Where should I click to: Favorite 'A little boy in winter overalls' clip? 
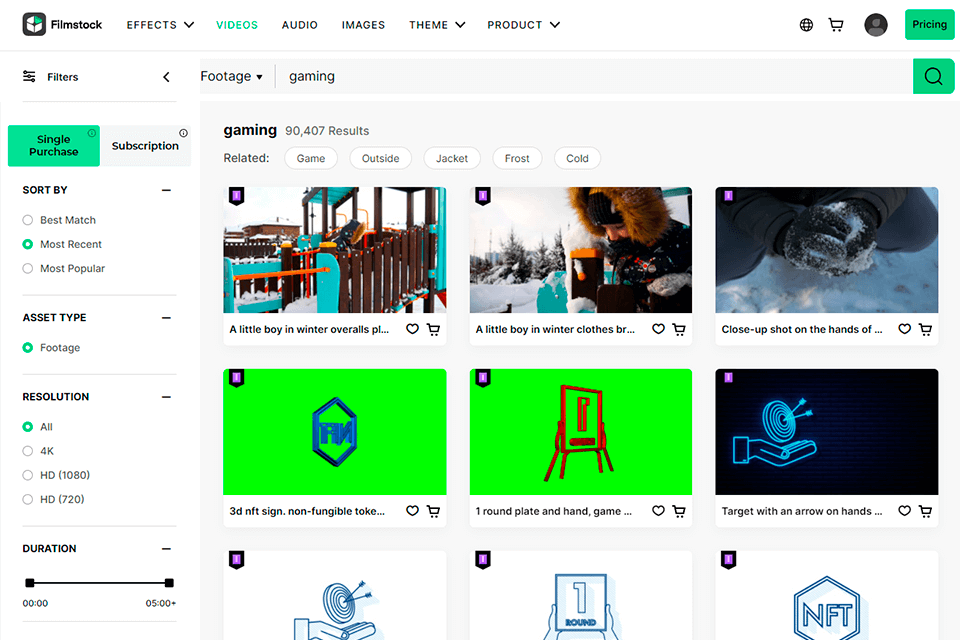(413, 329)
